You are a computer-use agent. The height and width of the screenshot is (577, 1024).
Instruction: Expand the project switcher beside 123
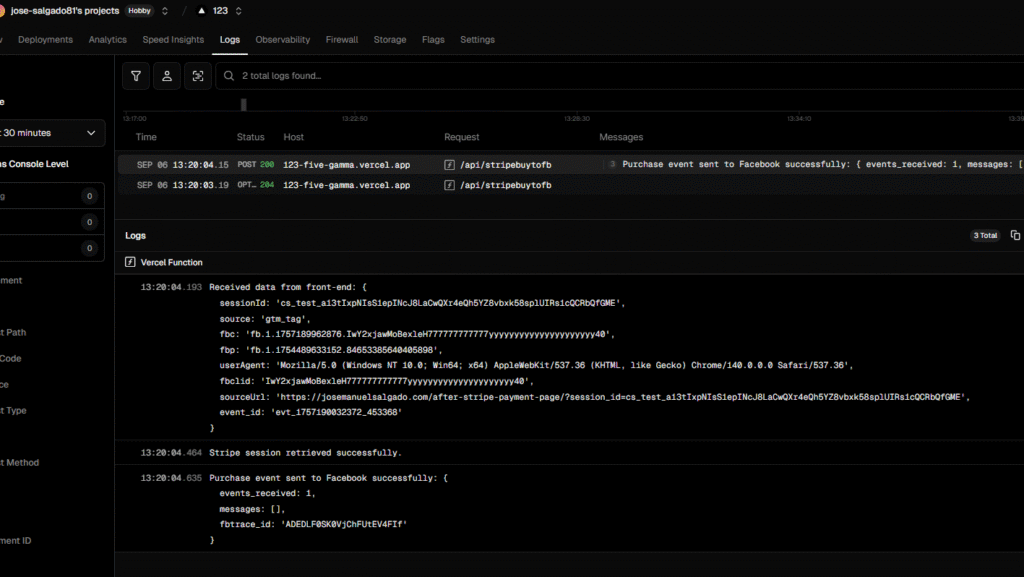[237, 11]
